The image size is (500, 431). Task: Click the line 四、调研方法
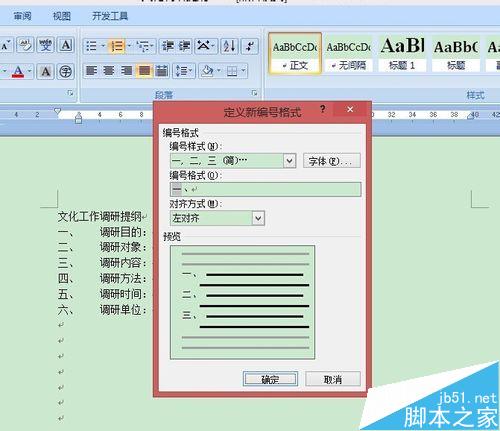[x=102, y=279]
